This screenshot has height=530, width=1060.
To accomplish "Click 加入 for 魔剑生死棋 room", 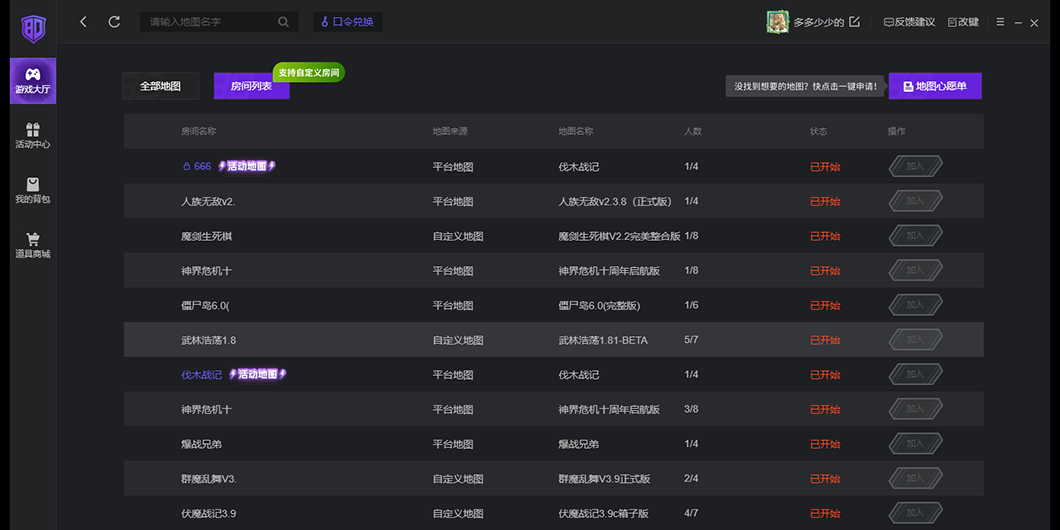I will pyautogui.click(x=915, y=235).
